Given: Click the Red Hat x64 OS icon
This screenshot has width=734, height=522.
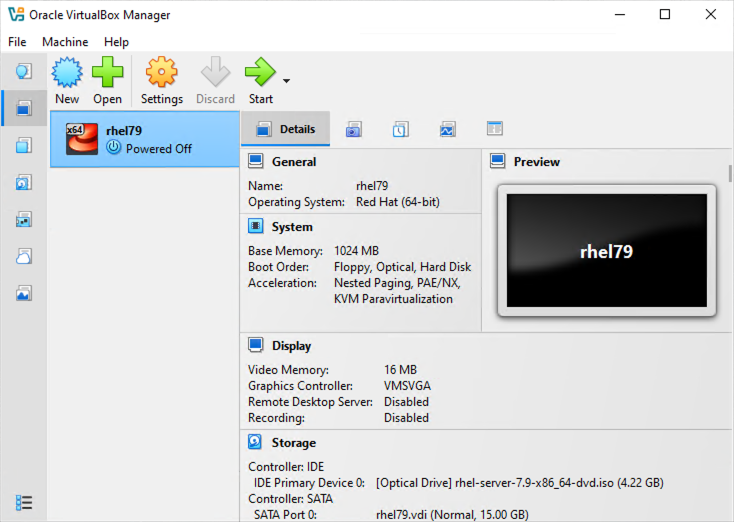Looking at the screenshot, I should pos(82,139).
